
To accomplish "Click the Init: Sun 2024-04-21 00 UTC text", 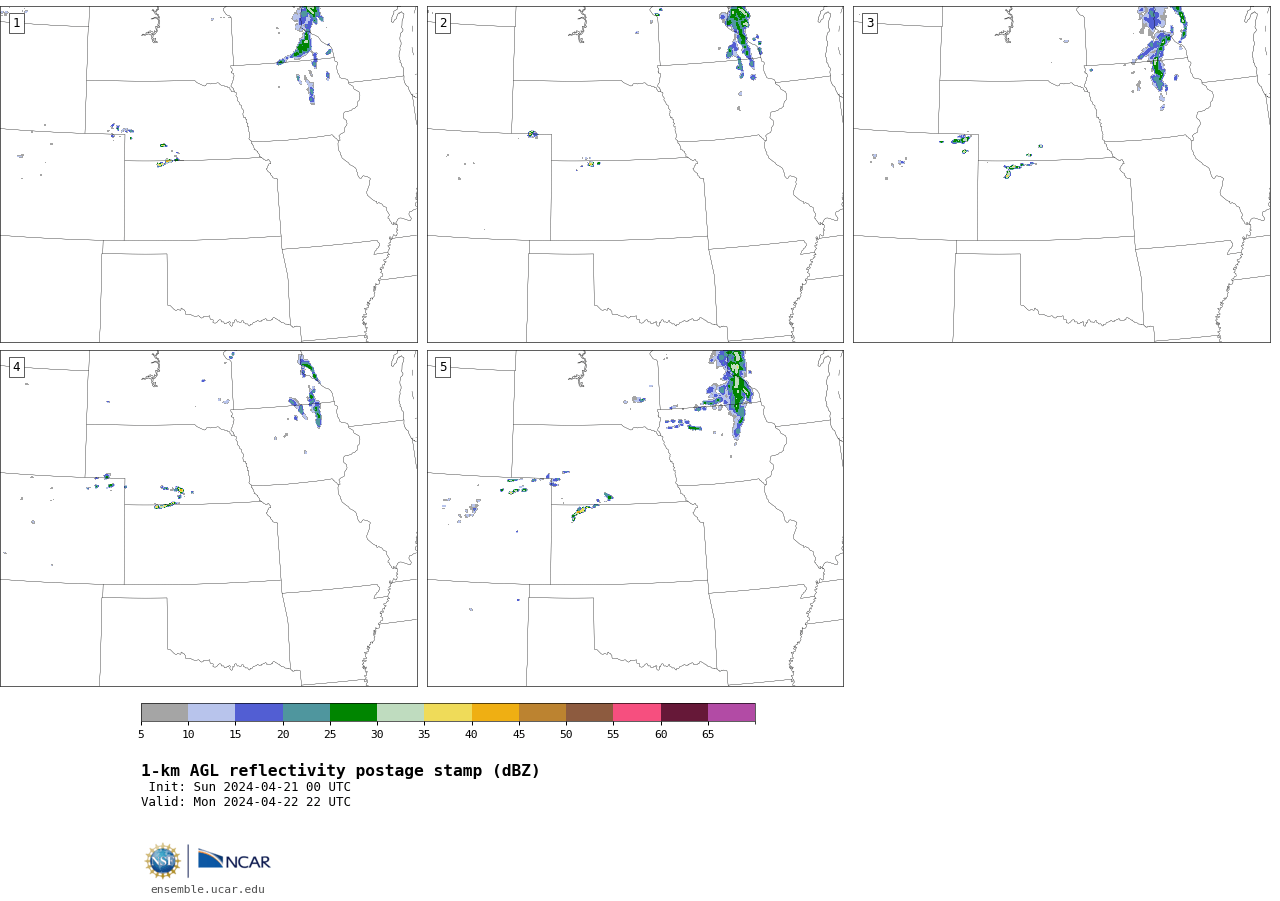I will tap(250, 787).
